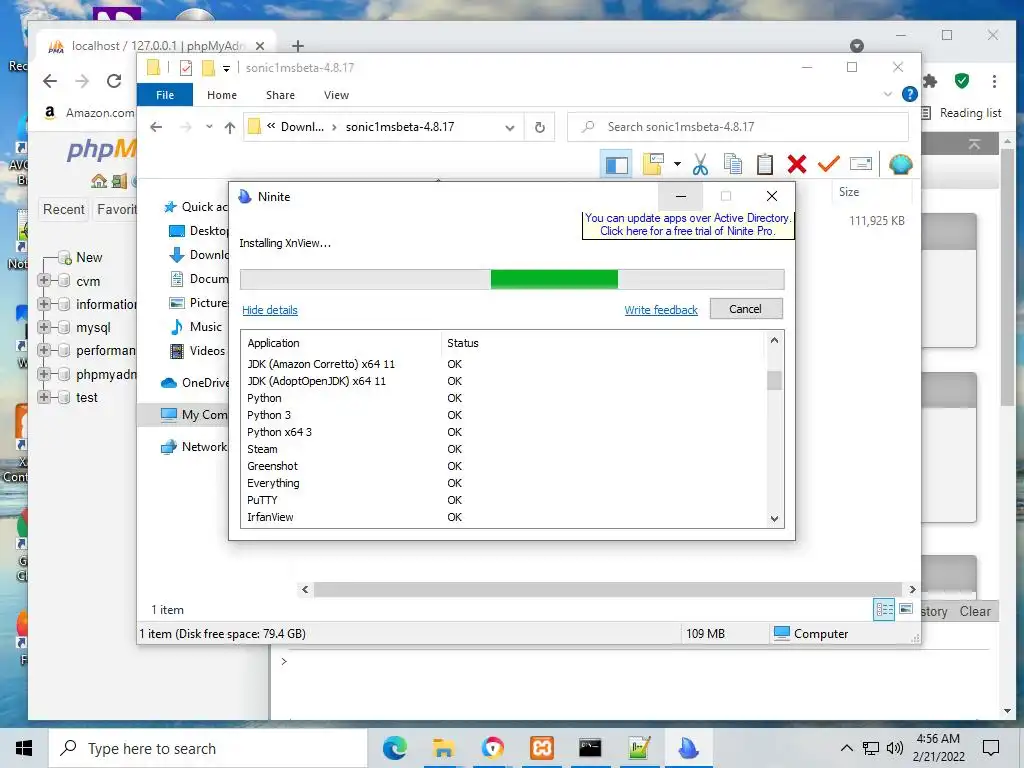Select the Greenshot row in Ninite list
This screenshot has width=1024, height=768.
pyautogui.click(x=503, y=466)
